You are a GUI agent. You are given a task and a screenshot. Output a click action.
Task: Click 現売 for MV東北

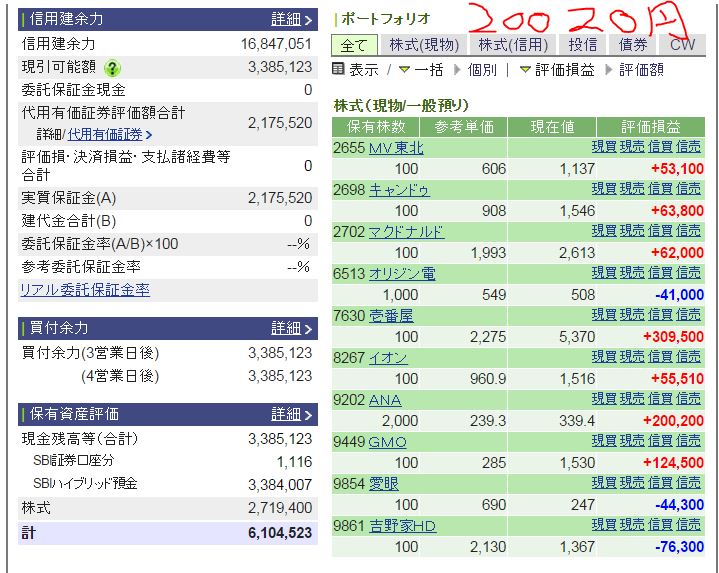(632, 147)
